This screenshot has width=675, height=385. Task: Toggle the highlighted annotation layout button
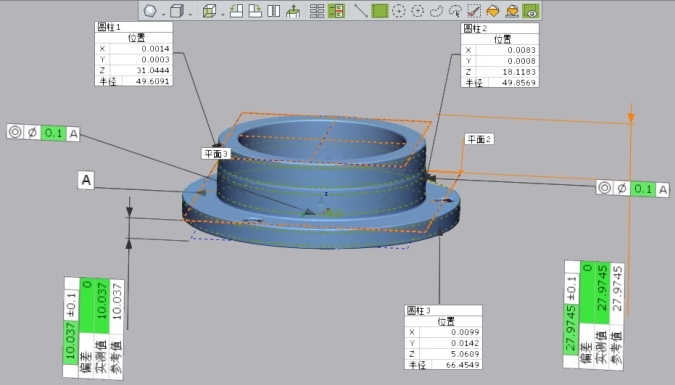pyautogui.click(x=336, y=11)
